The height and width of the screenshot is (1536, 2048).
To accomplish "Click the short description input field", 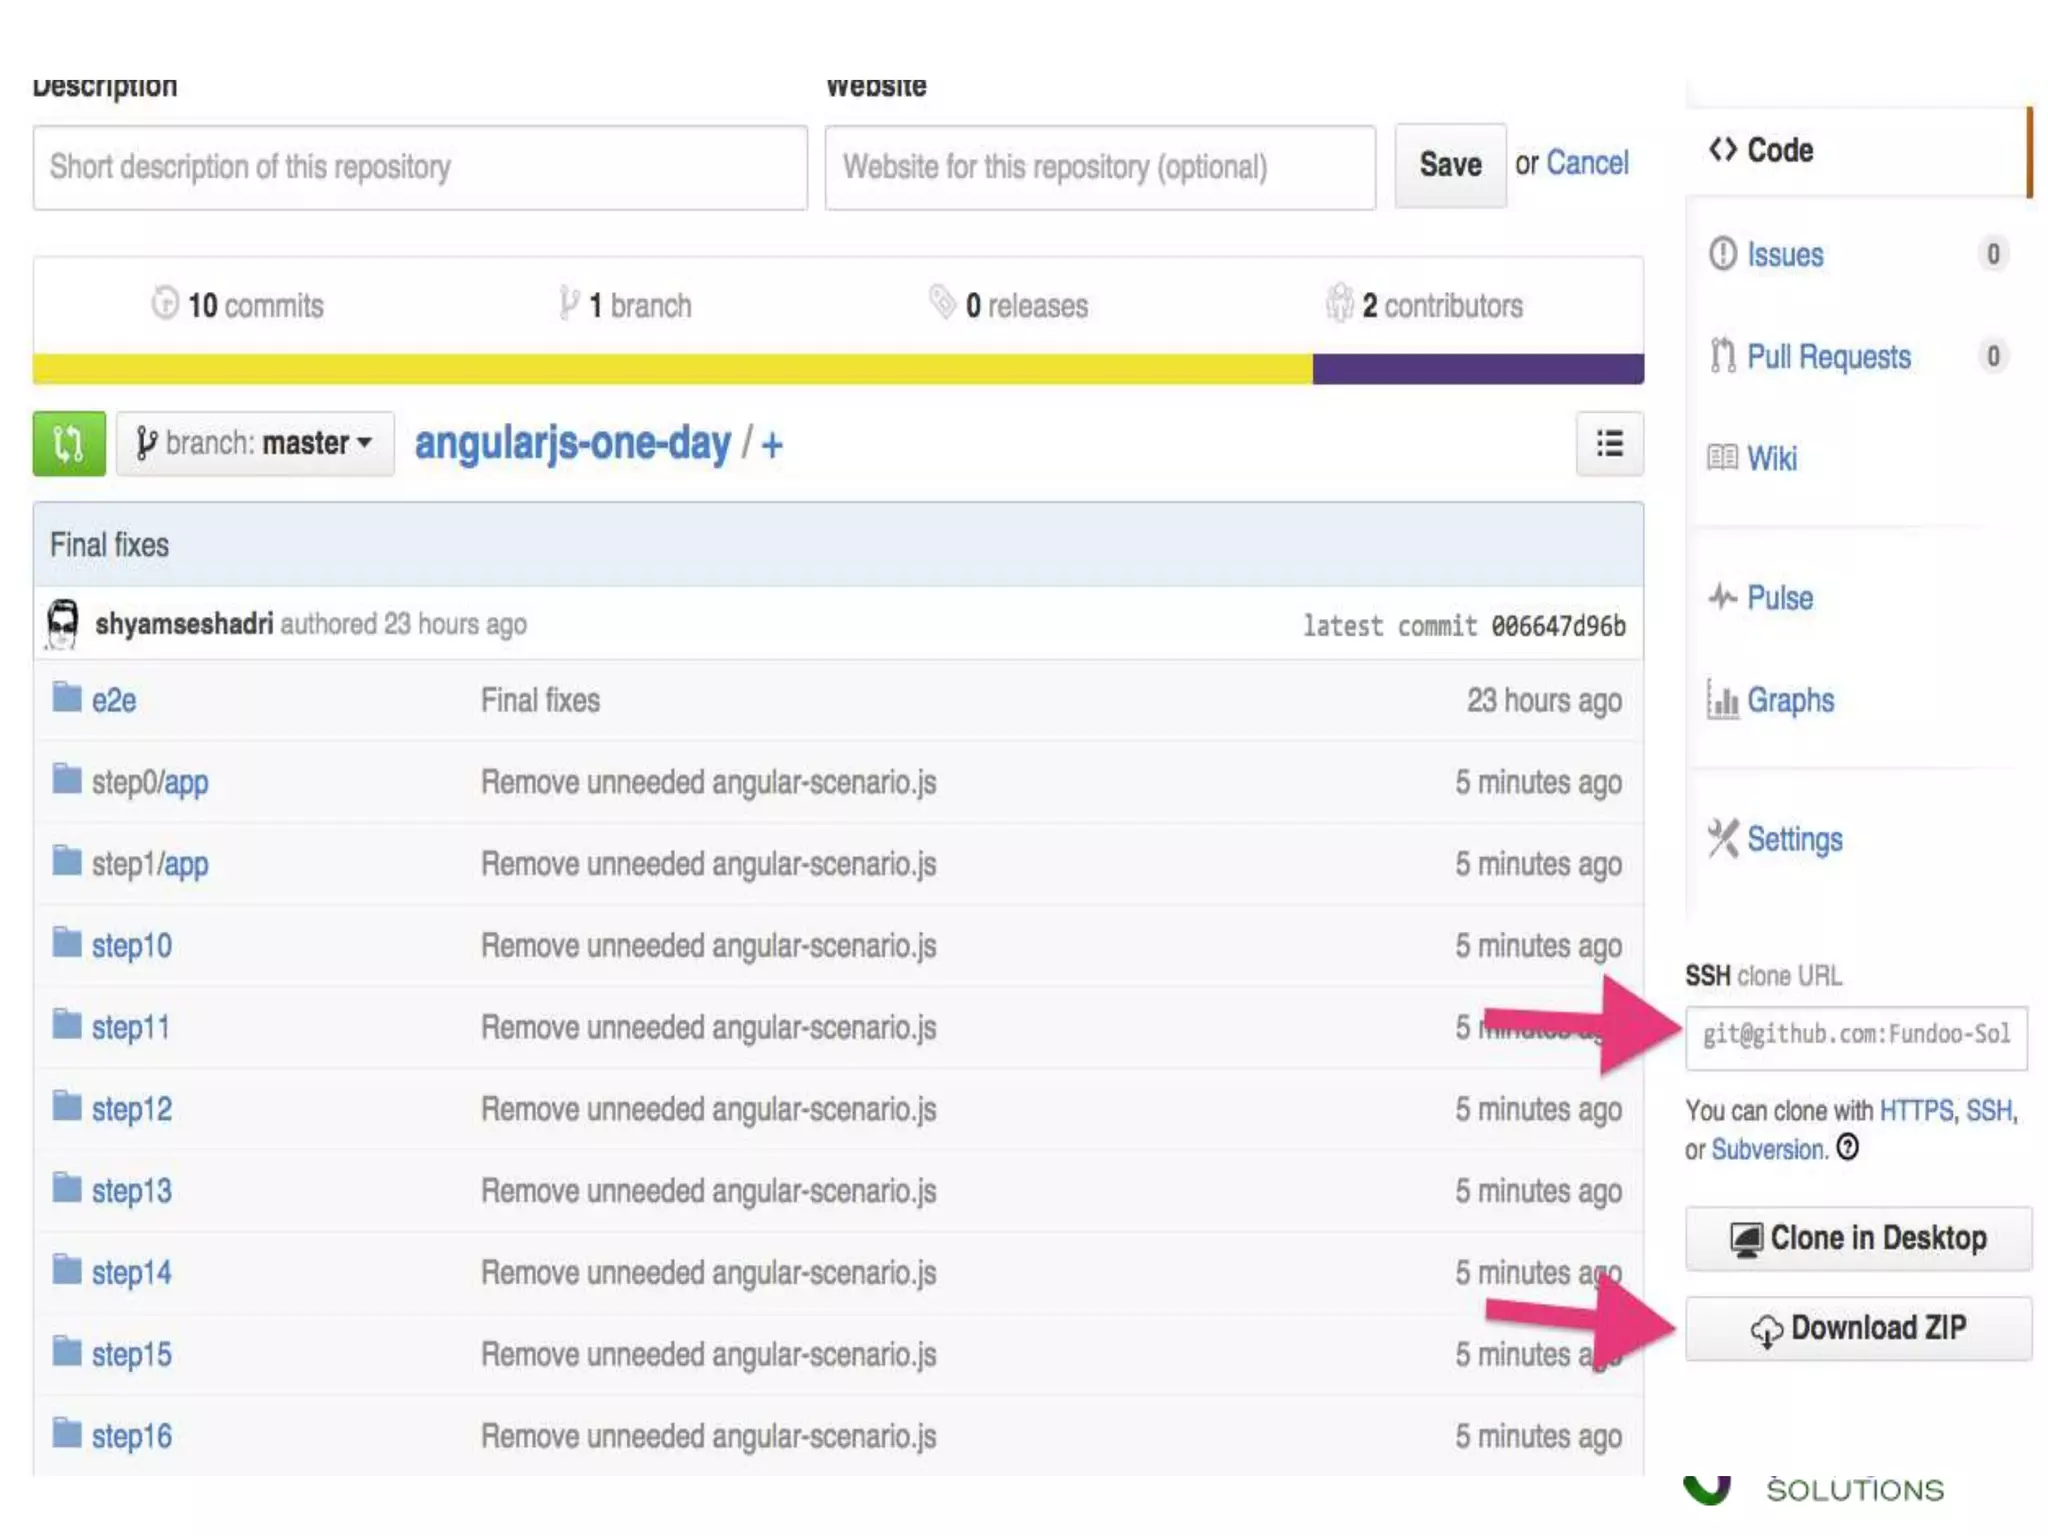I will click(x=420, y=167).
